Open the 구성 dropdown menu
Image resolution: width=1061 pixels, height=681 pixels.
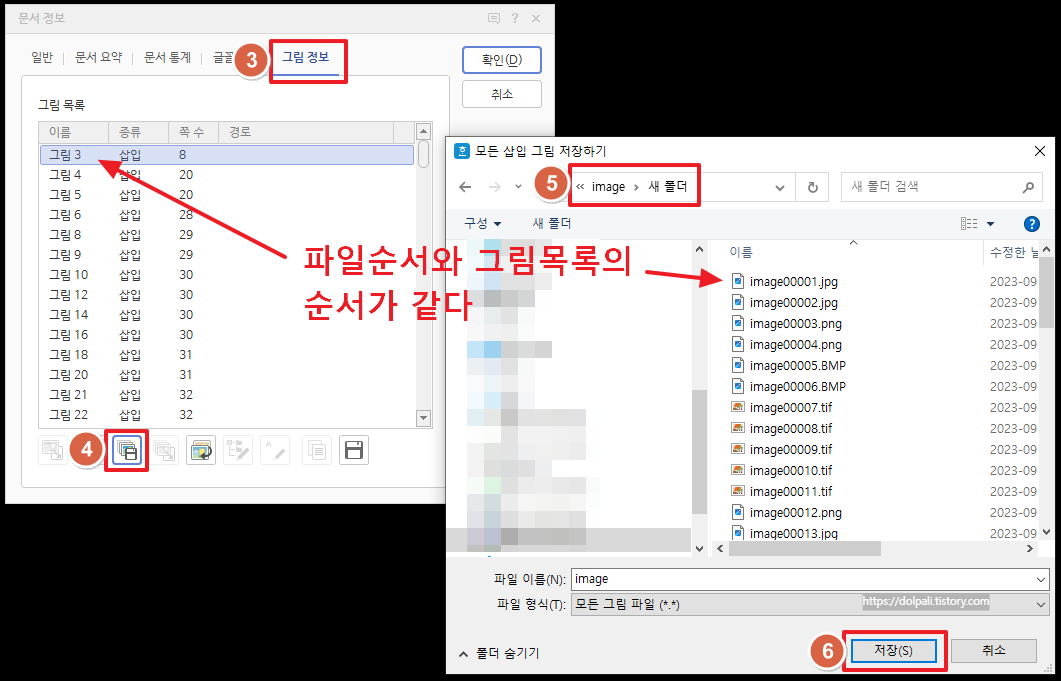480,224
